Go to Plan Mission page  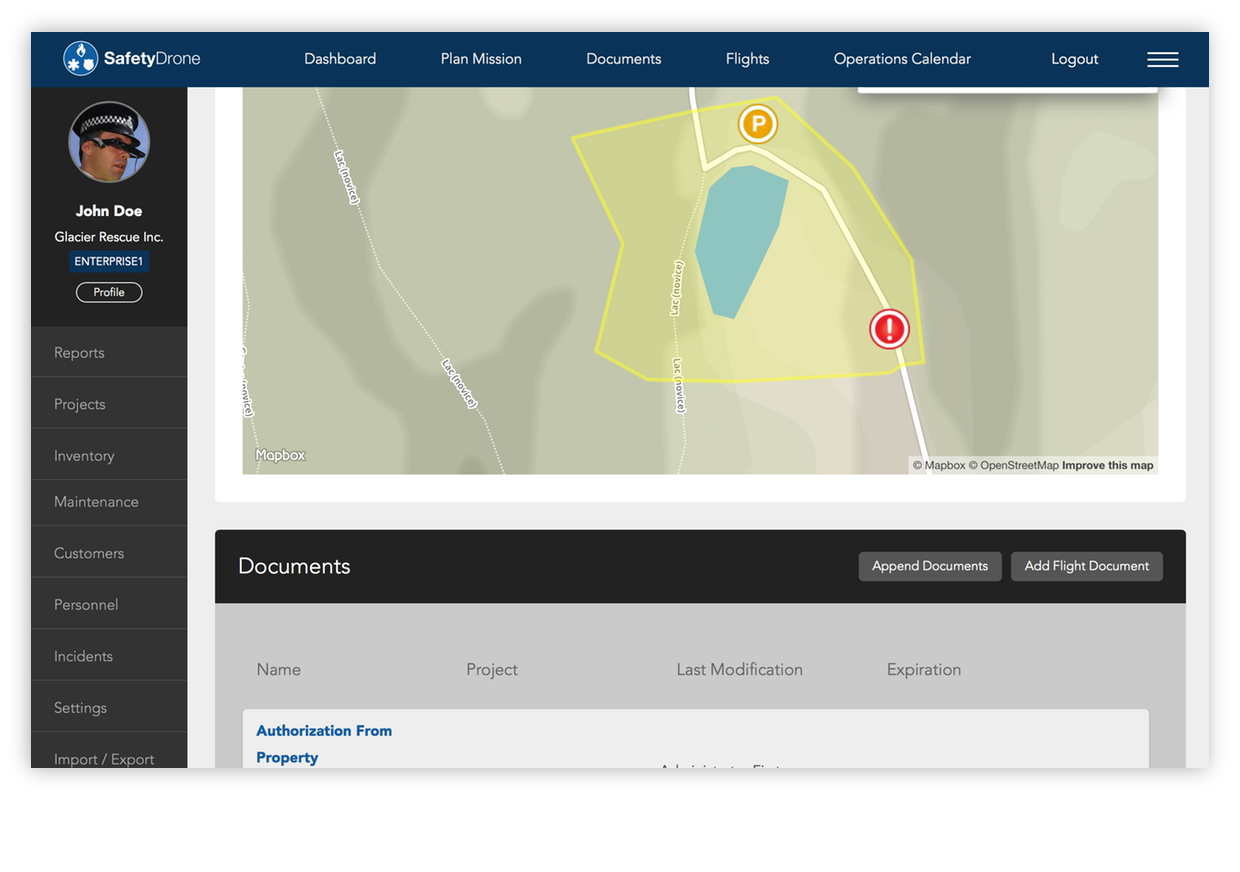click(x=481, y=59)
